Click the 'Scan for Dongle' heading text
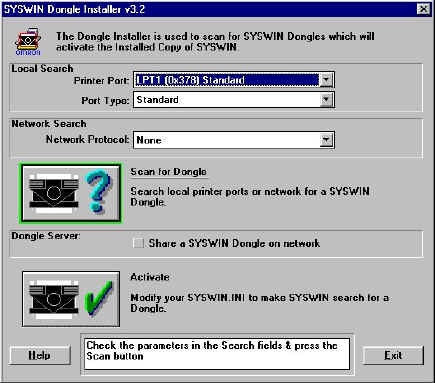 click(168, 172)
